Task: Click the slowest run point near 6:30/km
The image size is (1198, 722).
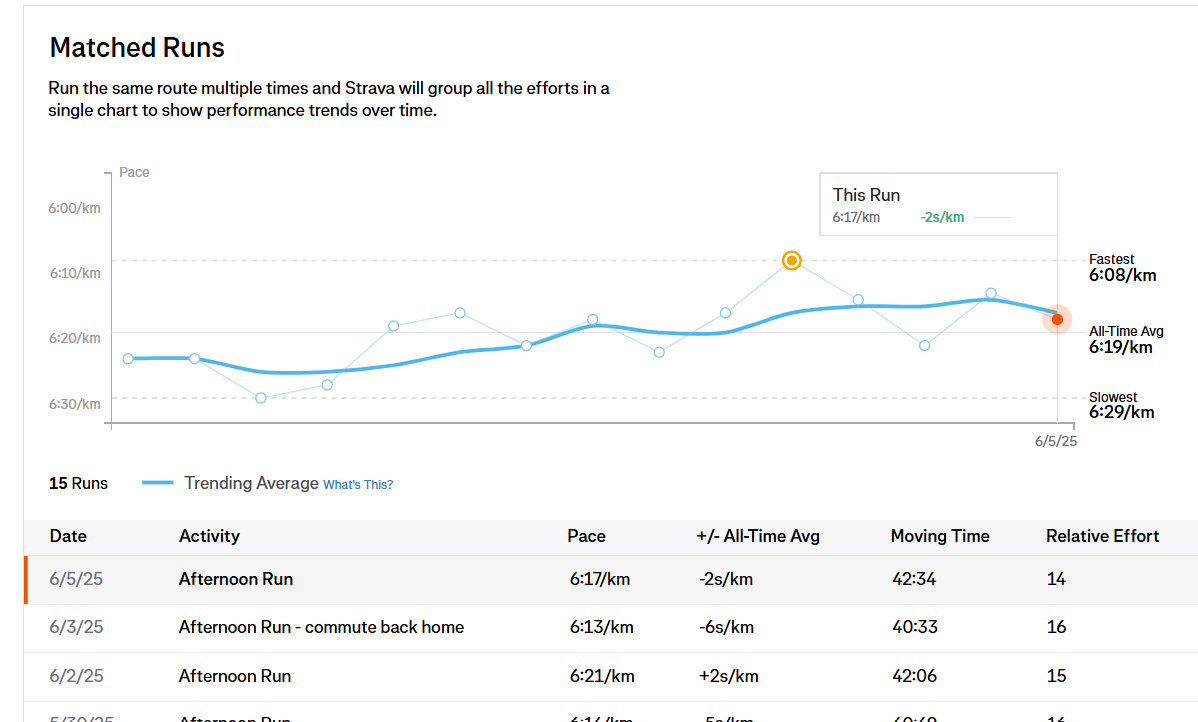Action: [261, 398]
